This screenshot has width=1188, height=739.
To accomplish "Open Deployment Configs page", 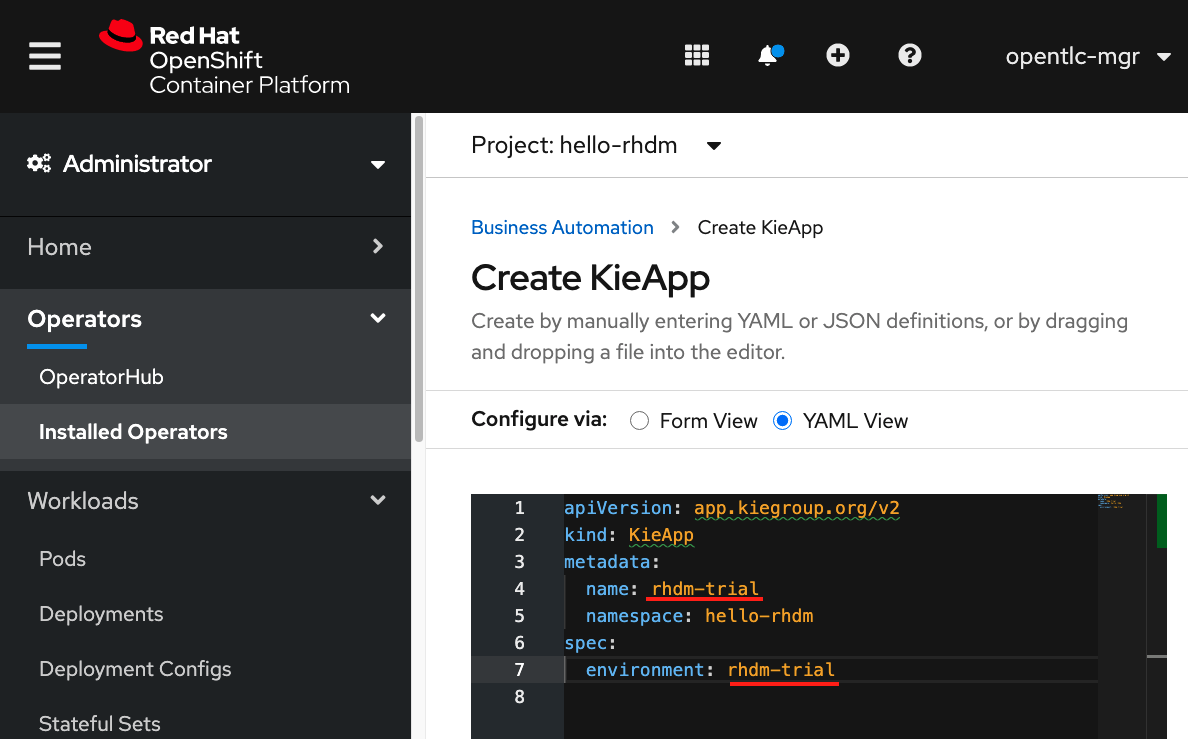I will point(135,669).
